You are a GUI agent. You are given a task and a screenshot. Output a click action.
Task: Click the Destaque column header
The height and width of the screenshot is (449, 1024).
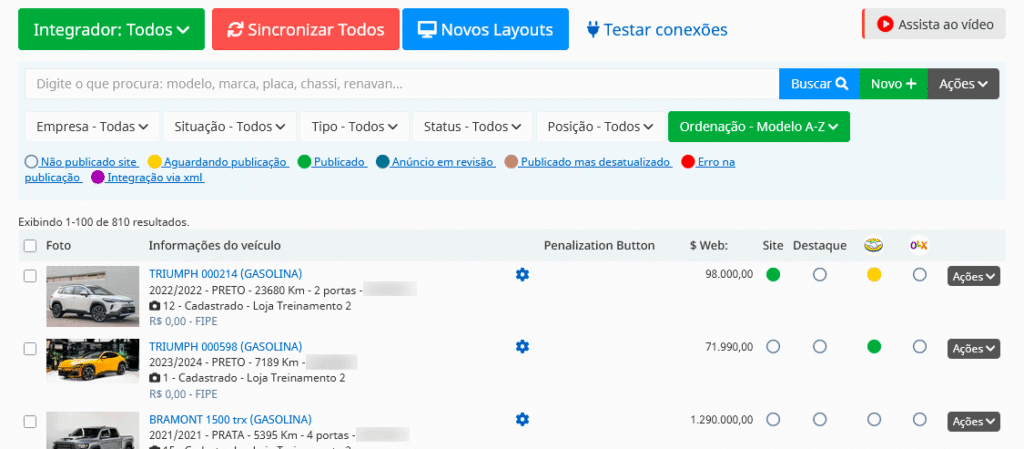(x=820, y=245)
